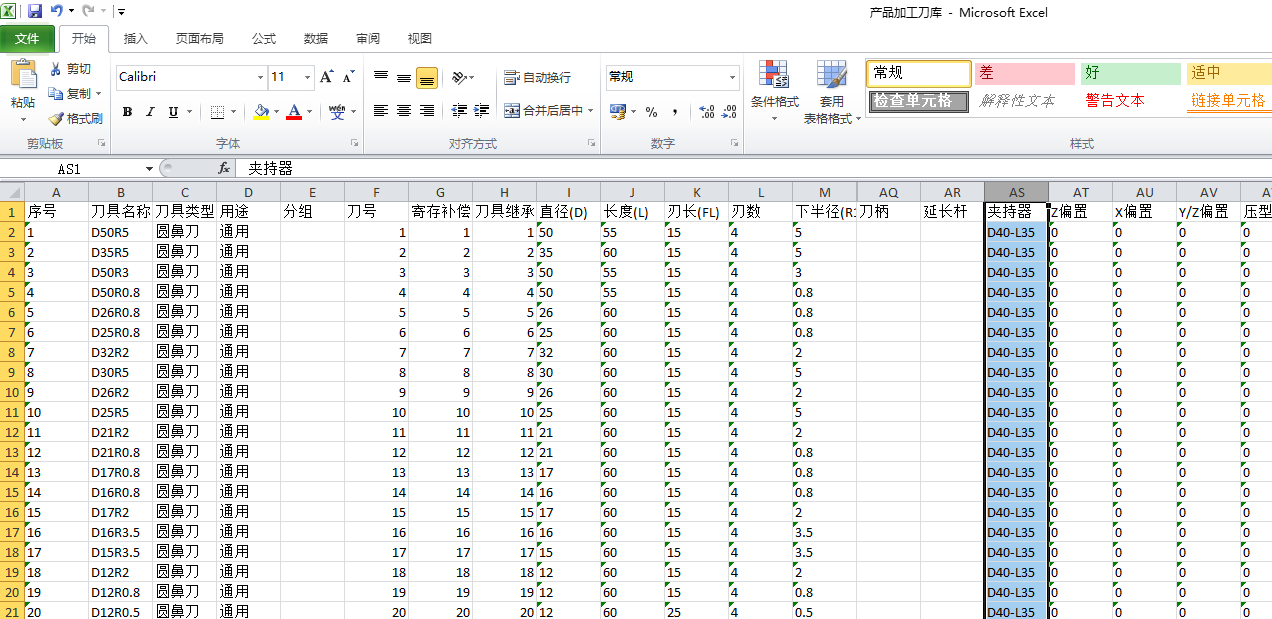Apply the 好 (Good) cell style
The height and width of the screenshot is (619, 1272).
[1131, 73]
